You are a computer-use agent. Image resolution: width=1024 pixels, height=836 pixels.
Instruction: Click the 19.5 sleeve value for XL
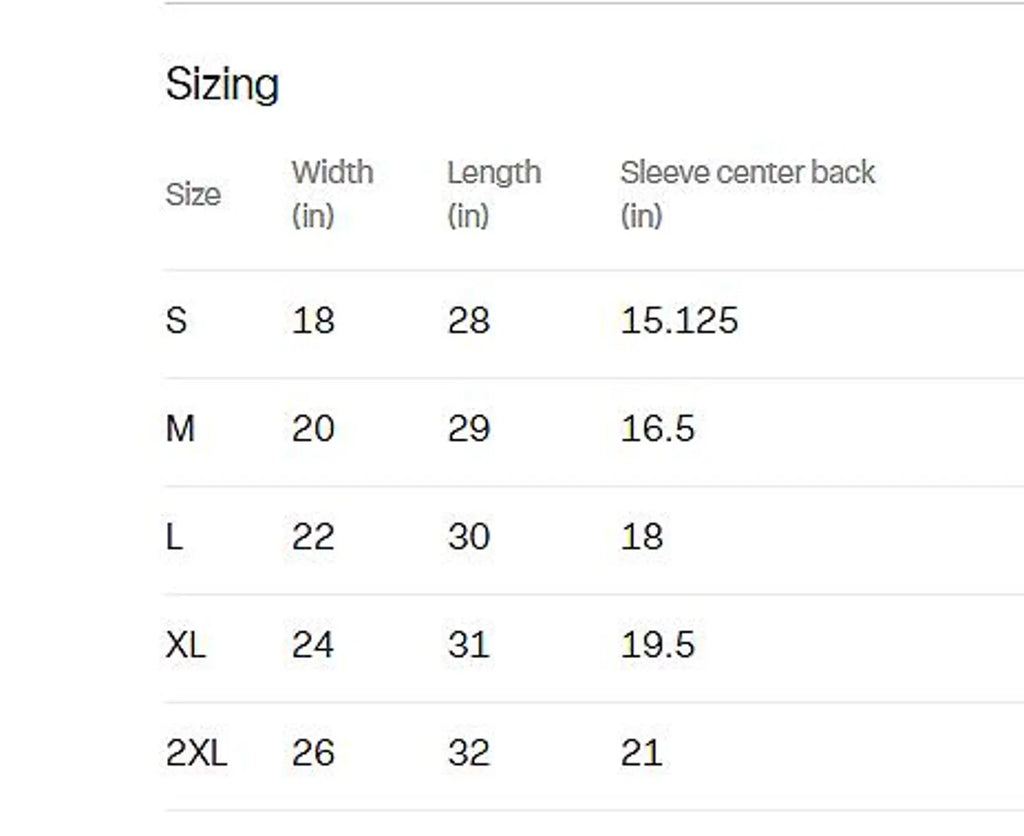(x=658, y=645)
